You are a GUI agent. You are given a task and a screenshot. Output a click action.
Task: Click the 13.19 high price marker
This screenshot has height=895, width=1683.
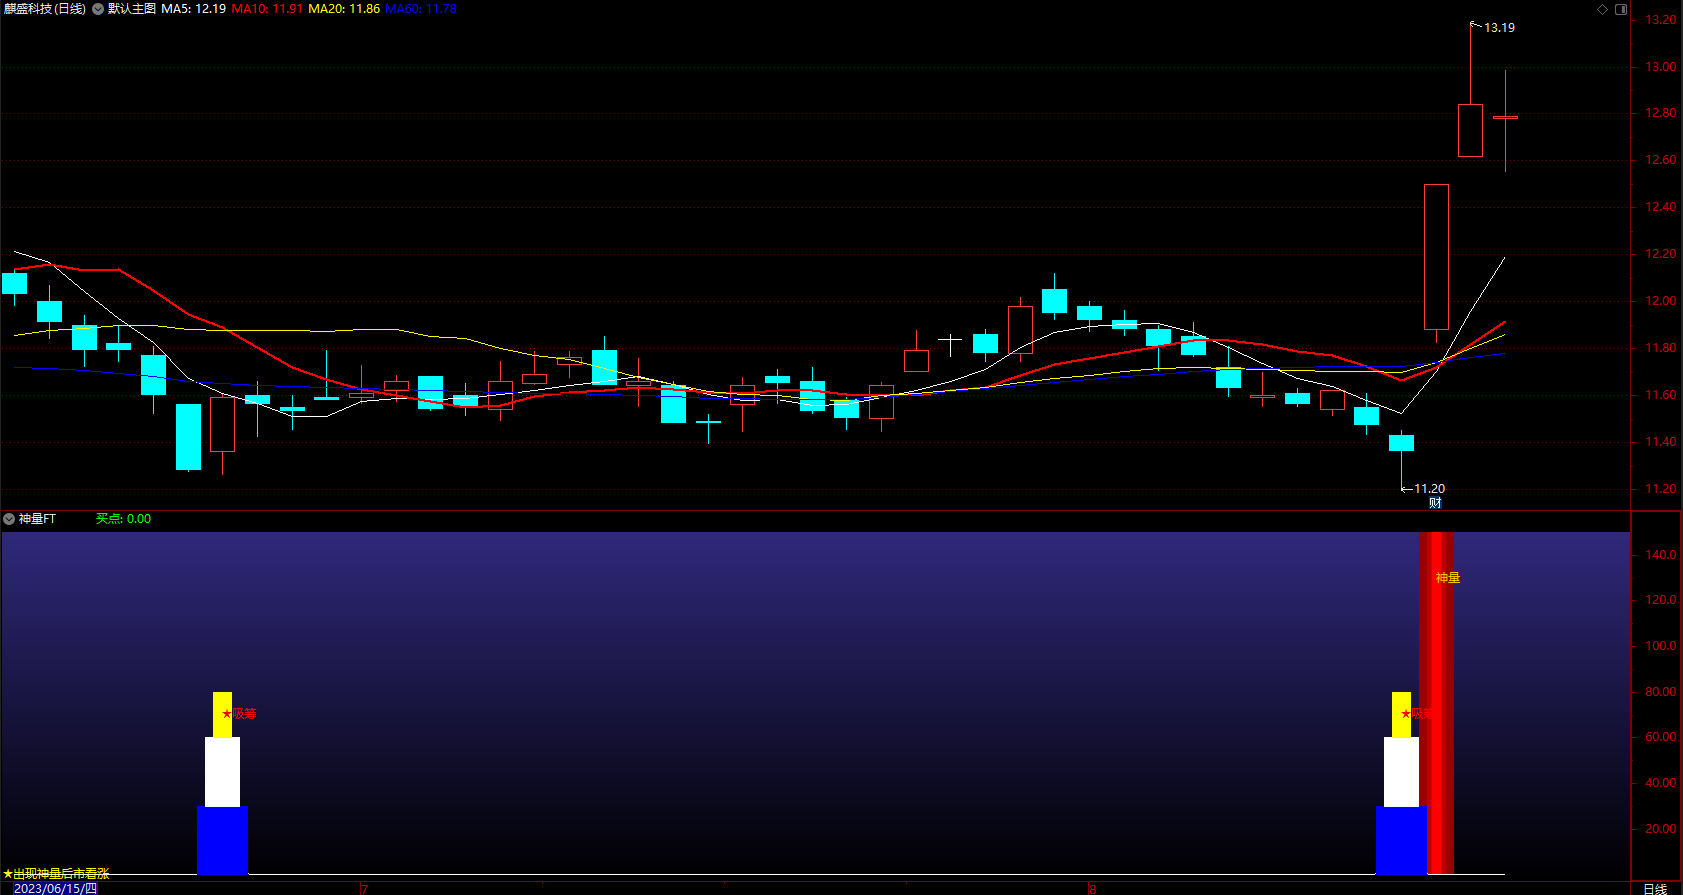coord(1499,28)
